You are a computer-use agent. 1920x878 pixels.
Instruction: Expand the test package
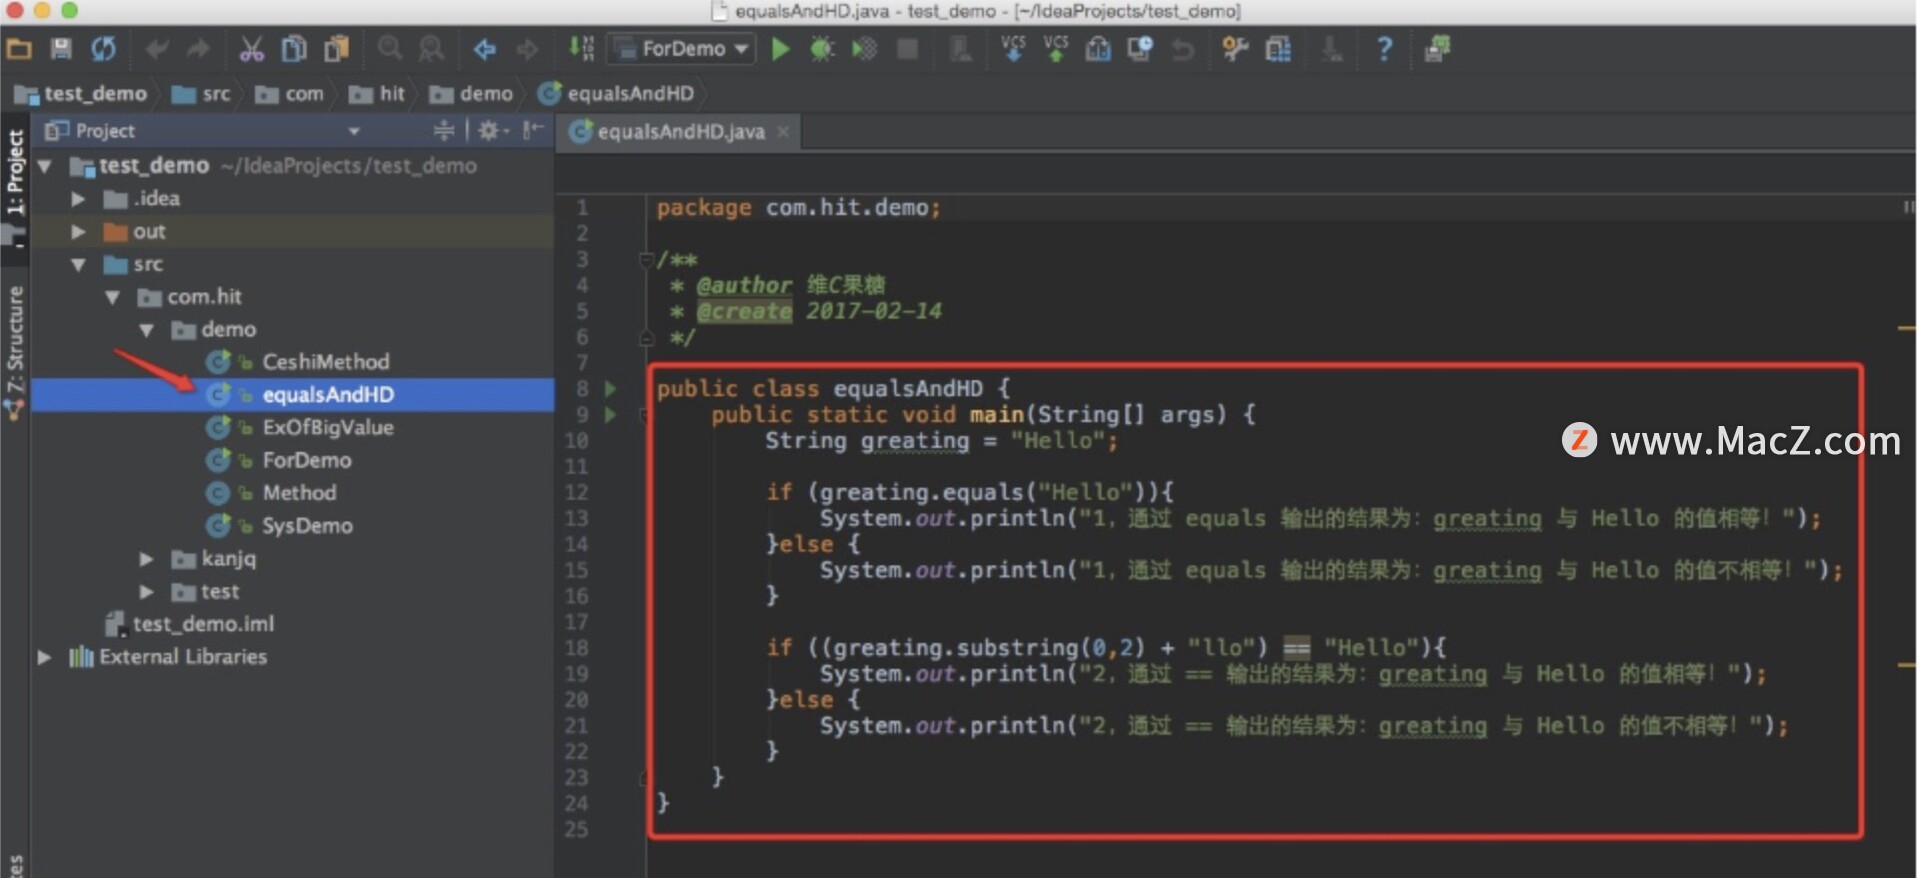click(x=146, y=592)
